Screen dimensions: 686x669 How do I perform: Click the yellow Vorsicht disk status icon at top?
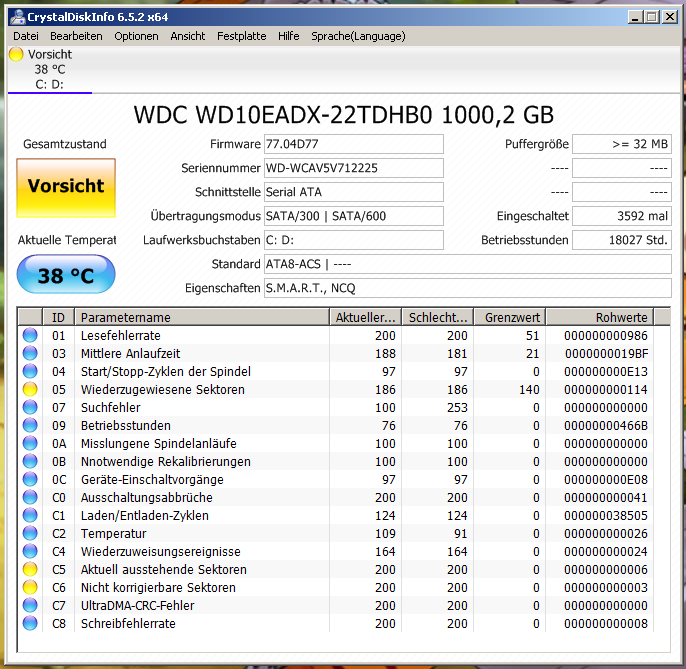[16, 54]
